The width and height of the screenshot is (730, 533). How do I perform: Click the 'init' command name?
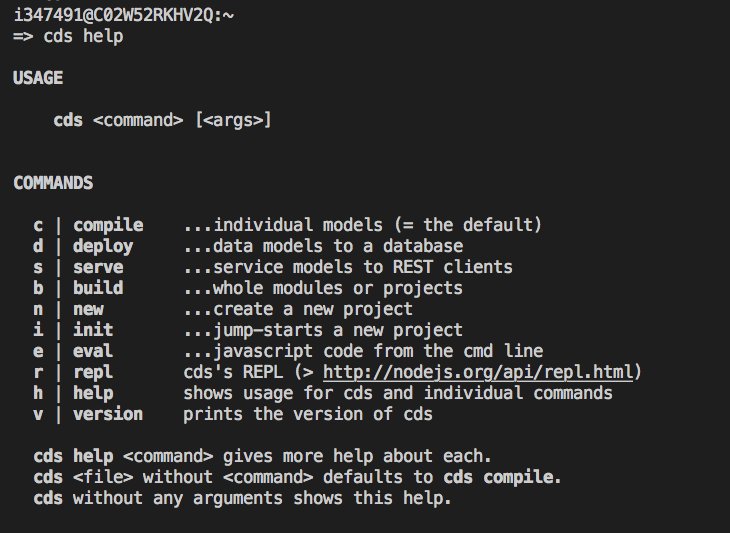tap(93, 330)
